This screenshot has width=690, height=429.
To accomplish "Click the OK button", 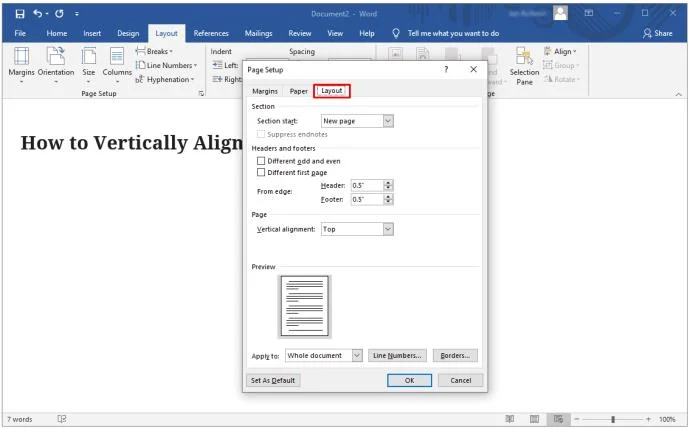I will [x=409, y=380].
